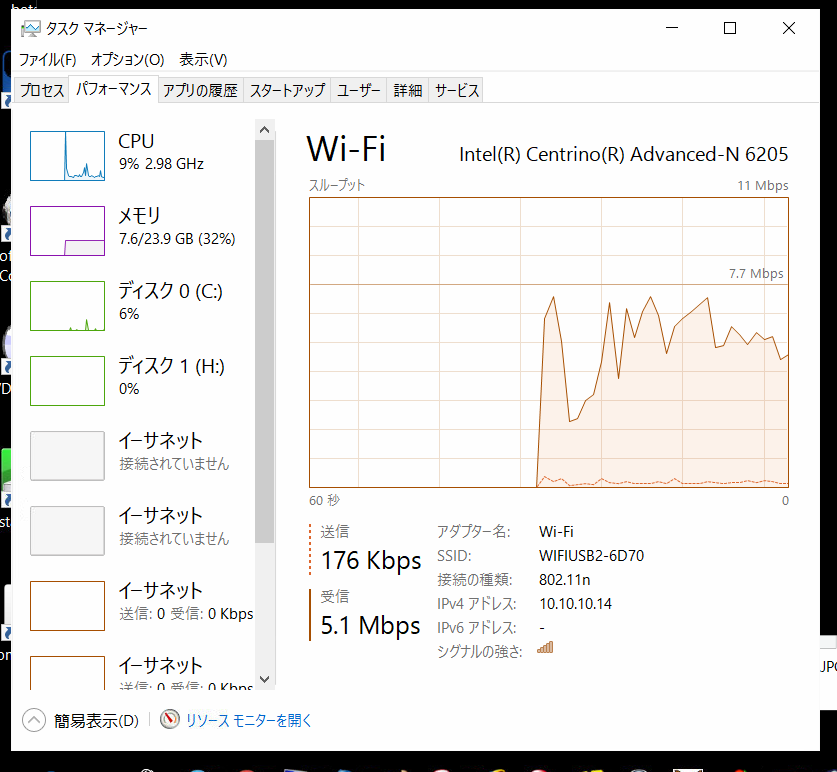
Task: Click the signal strength bars icon
Action: click(x=546, y=648)
